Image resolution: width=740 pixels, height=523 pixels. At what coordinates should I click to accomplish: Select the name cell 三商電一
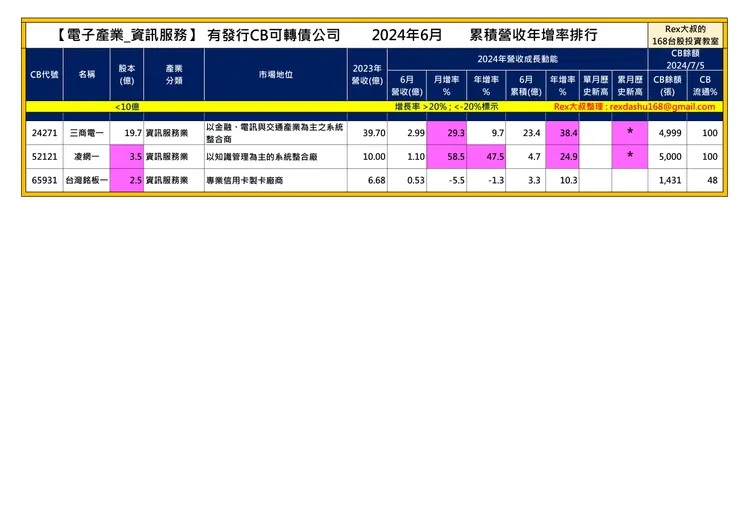point(86,133)
